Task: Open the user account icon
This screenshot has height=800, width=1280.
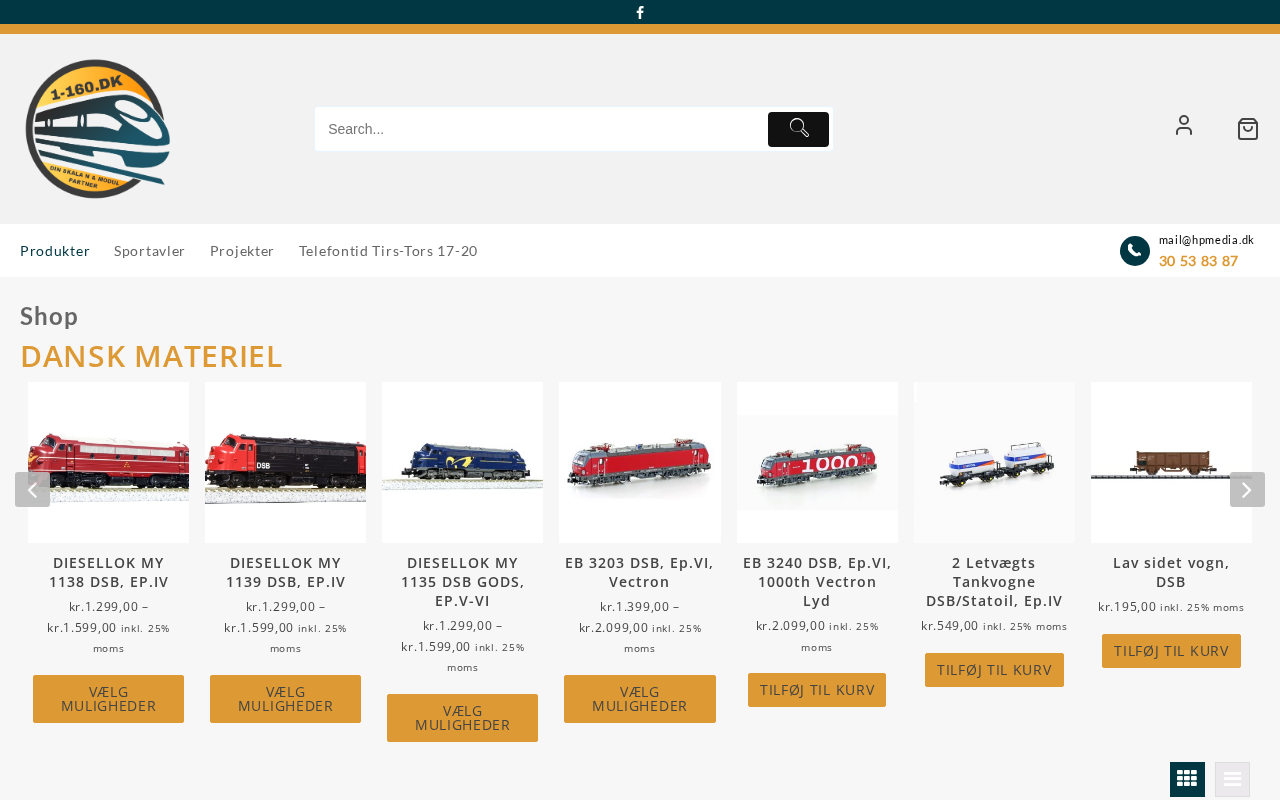Action: [x=1184, y=125]
